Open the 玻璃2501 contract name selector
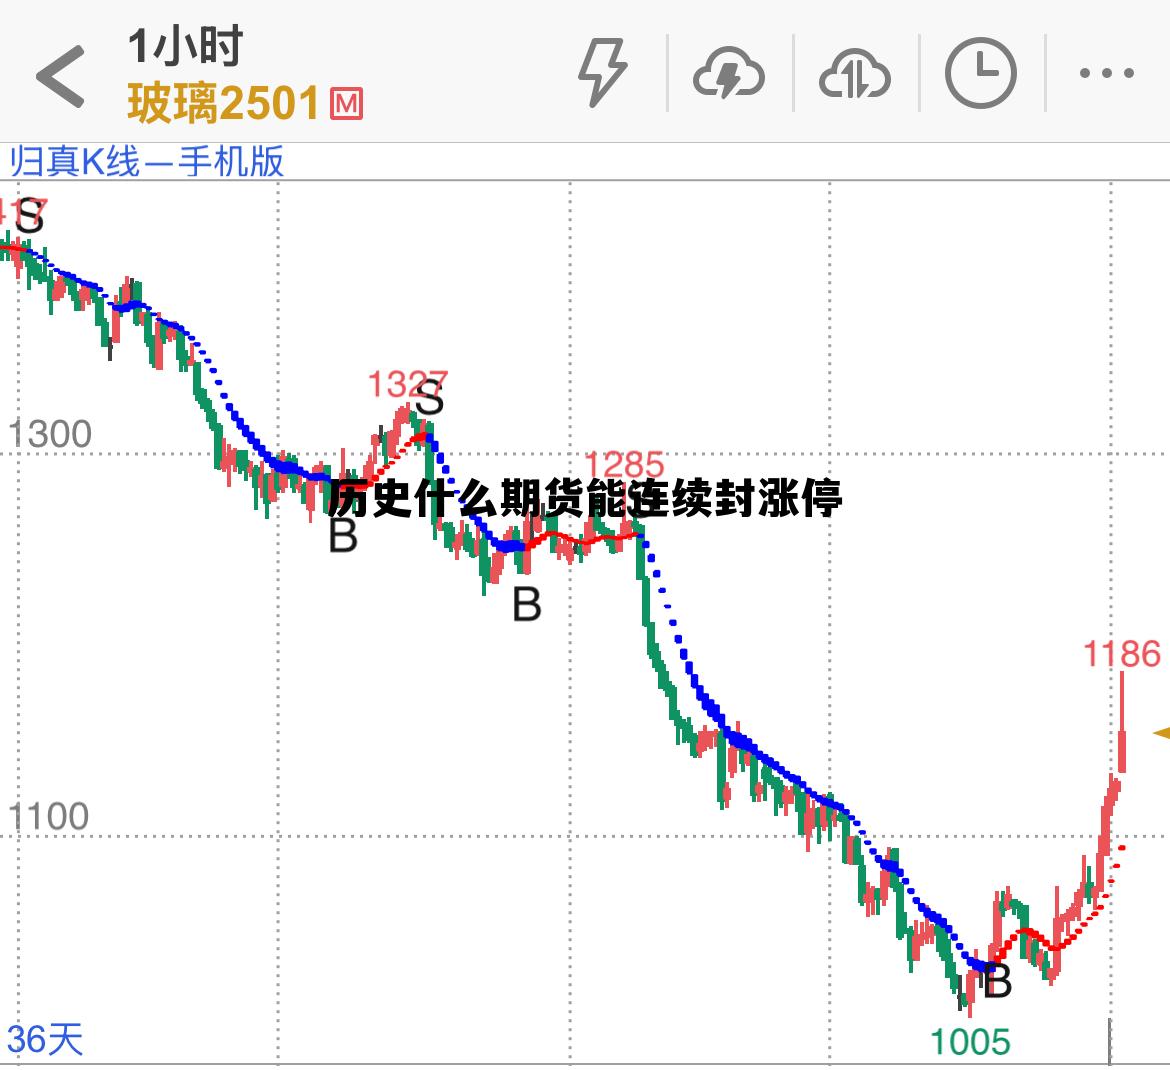 coord(223,103)
